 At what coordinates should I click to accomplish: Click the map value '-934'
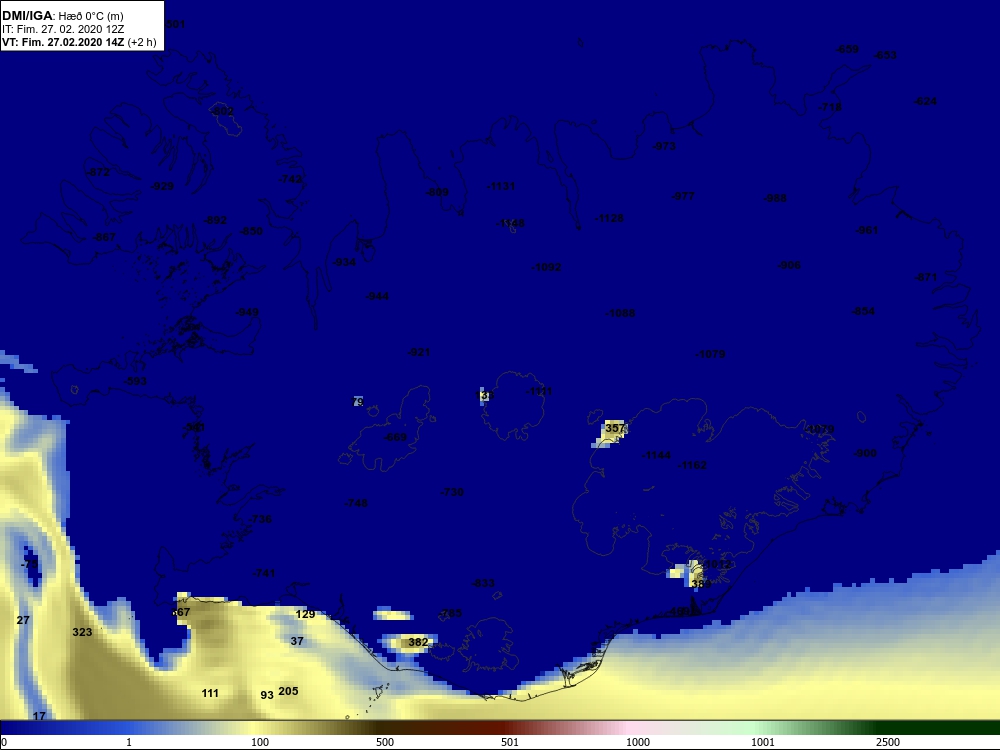point(344,262)
